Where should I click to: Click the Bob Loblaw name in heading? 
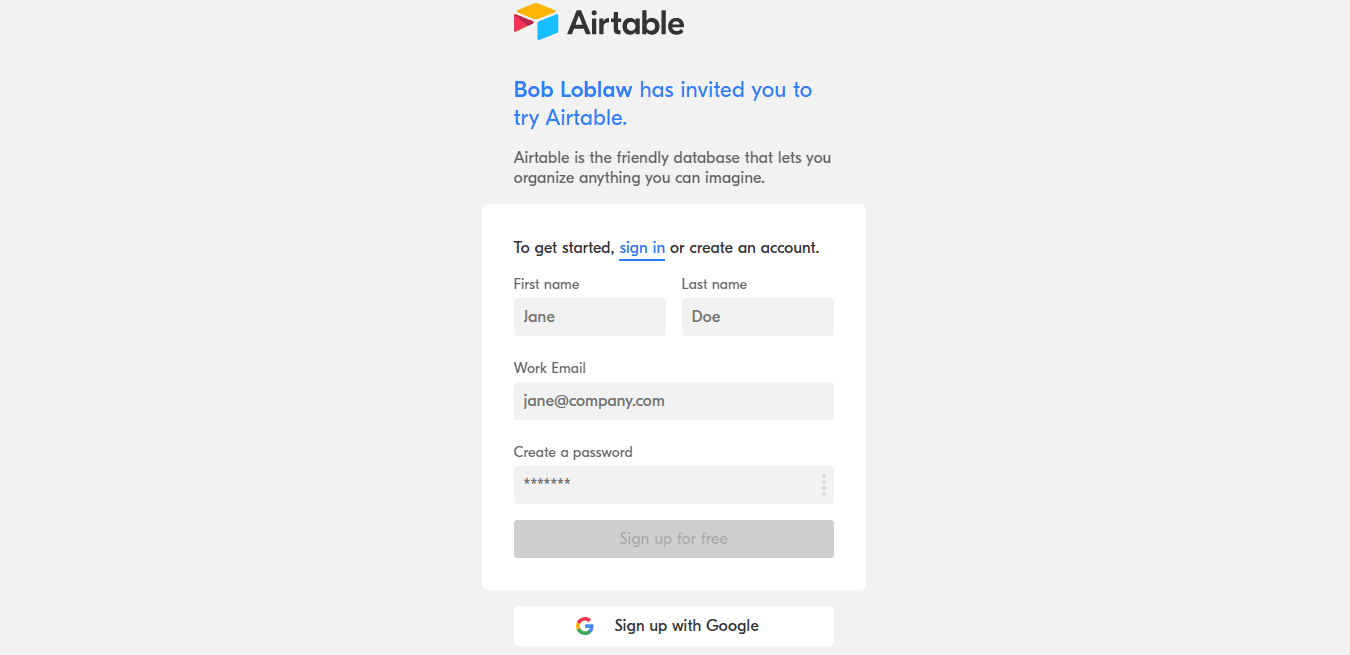573,90
